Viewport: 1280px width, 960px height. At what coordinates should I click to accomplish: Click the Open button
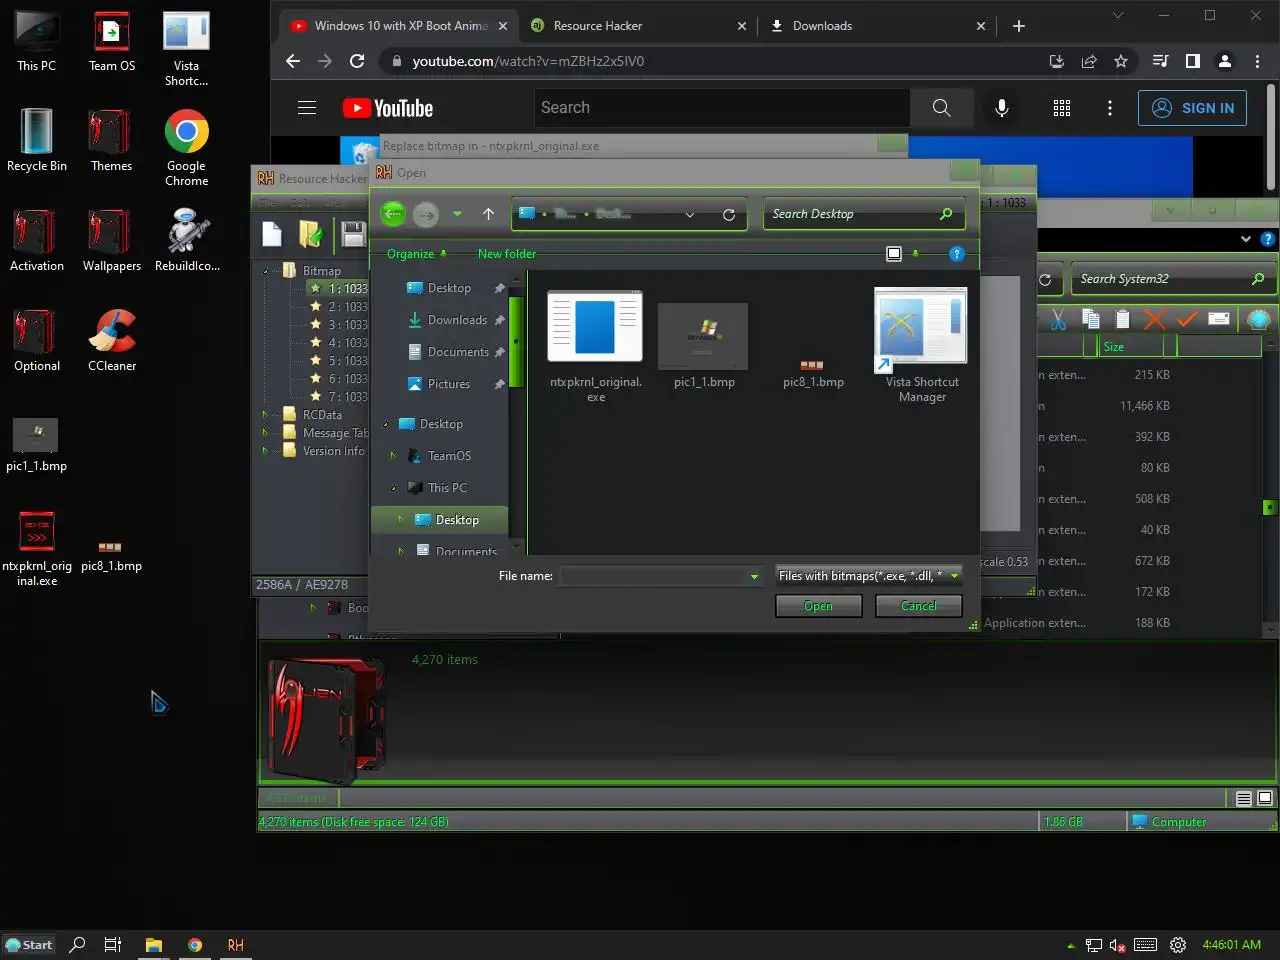click(x=818, y=606)
